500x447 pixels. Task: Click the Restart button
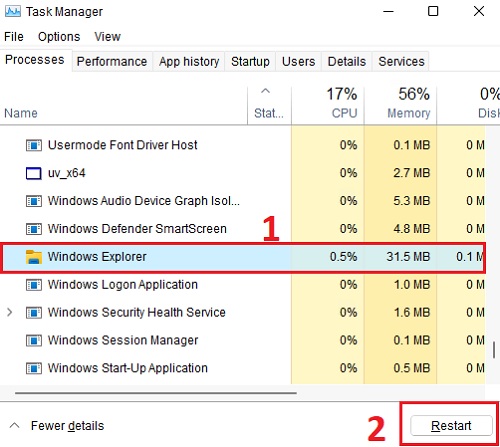tap(451, 426)
